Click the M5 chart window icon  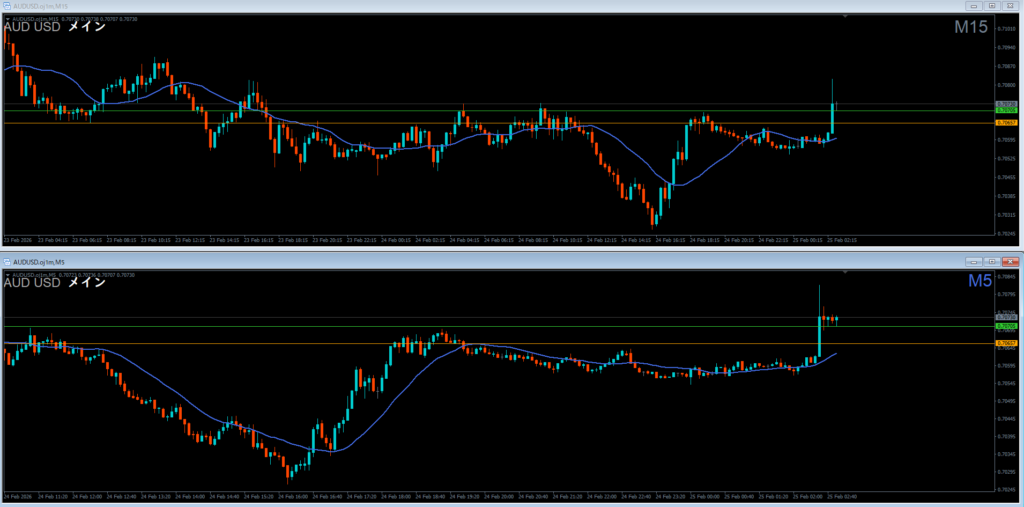pos(8,261)
